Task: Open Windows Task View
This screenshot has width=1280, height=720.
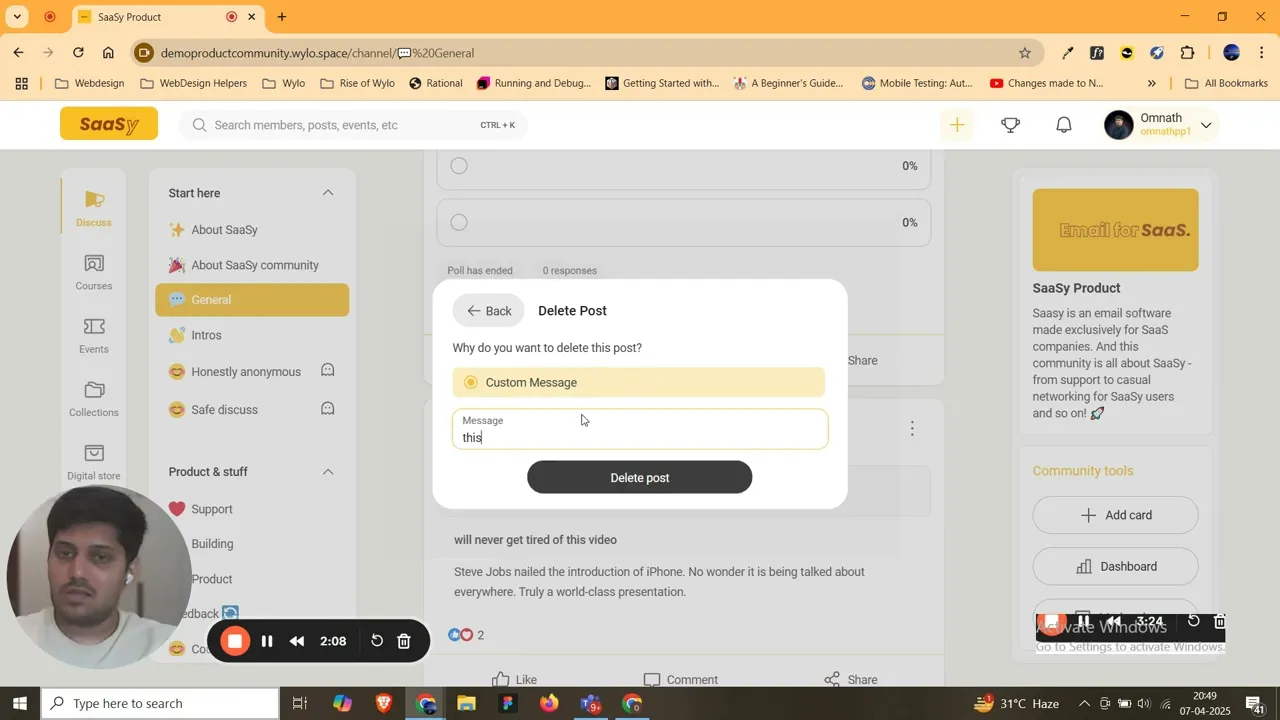Action: [x=299, y=704]
